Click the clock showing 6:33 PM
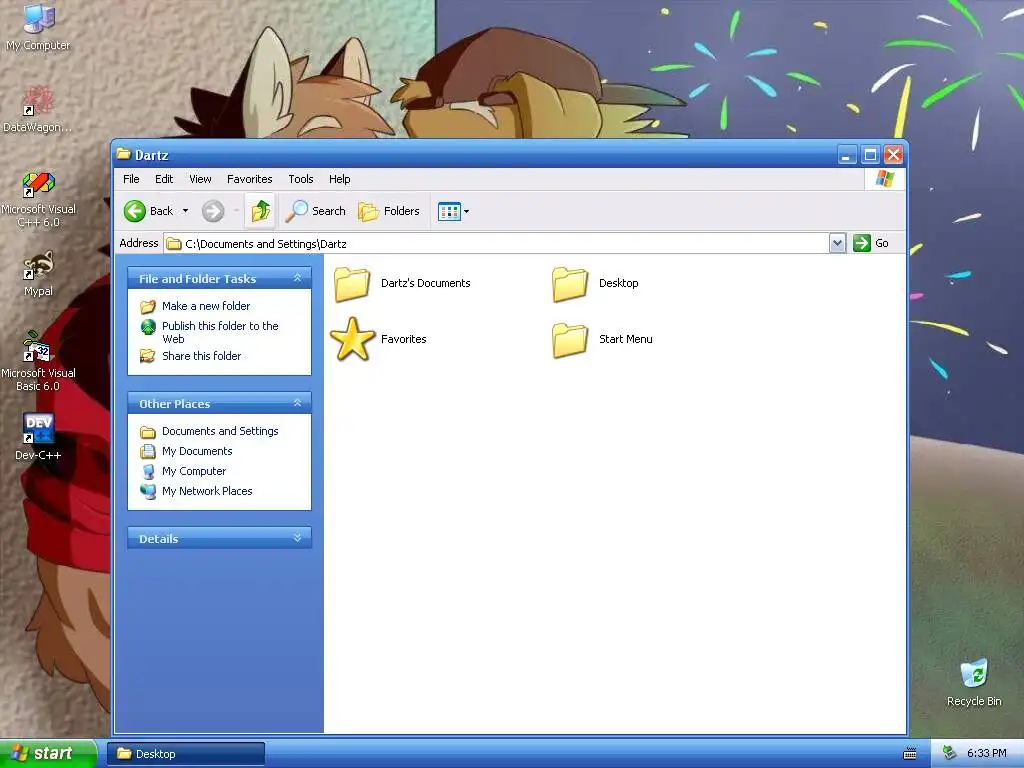This screenshot has width=1024, height=768. tap(987, 754)
